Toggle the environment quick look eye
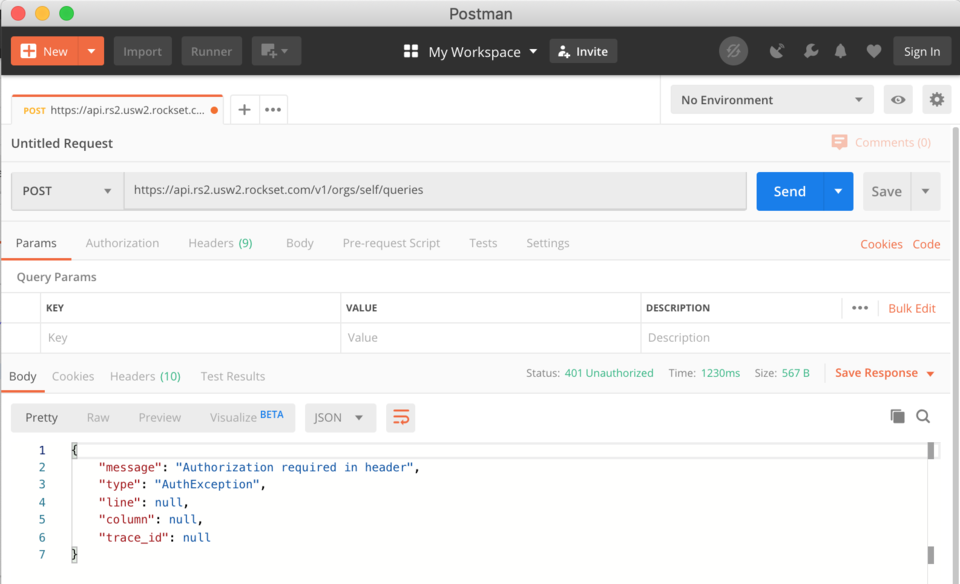This screenshot has height=584, width=960. [x=898, y=100]
